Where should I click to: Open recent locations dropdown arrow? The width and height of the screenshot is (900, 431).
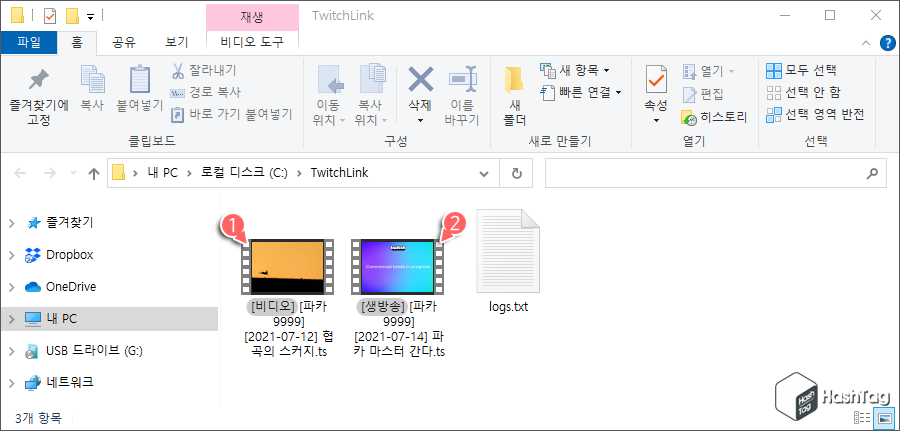pos(72,173)
